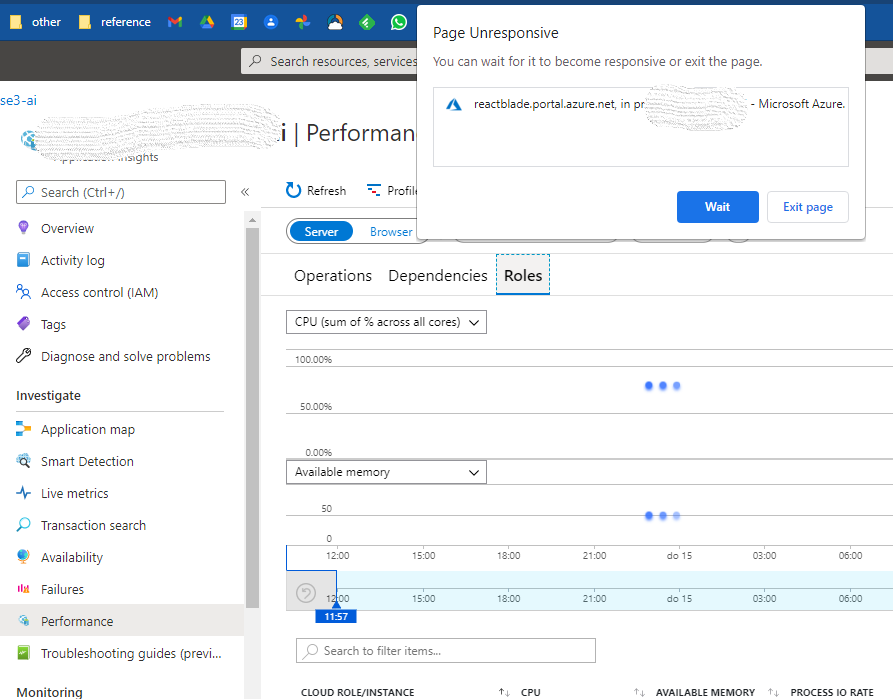Open the Available memory dropdown
The image size is (893, 699).
386,472
